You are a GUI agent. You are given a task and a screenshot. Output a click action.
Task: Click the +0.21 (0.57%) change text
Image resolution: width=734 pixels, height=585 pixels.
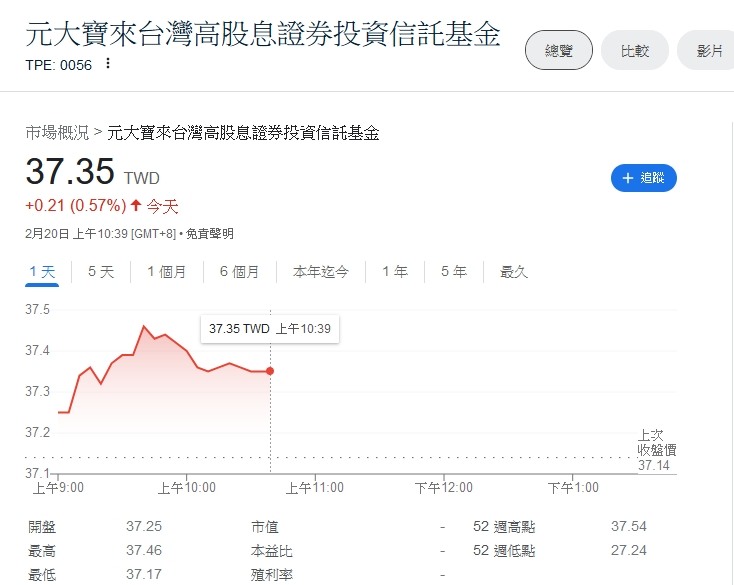(76, 205)
